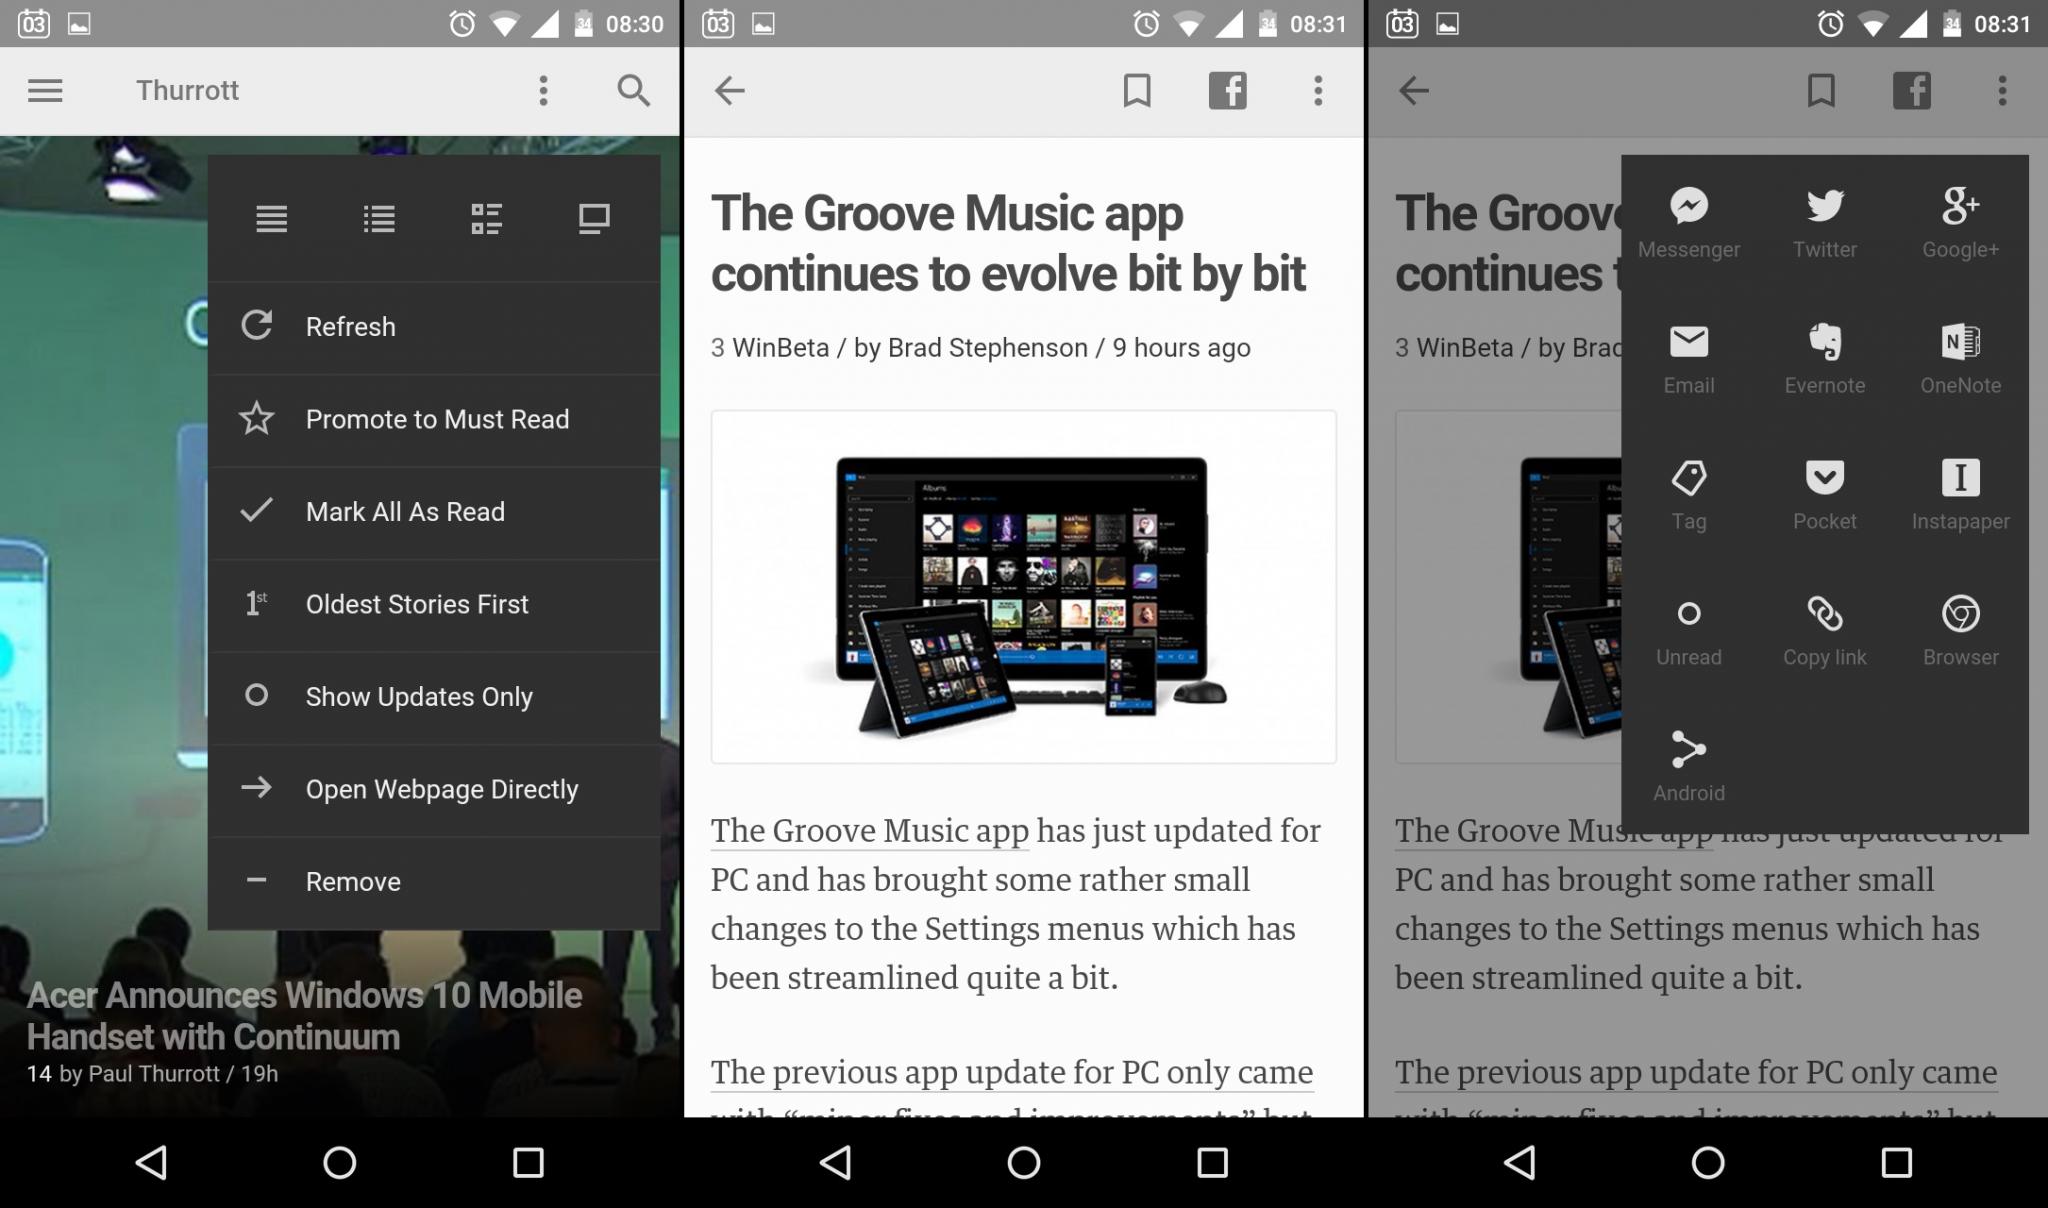Open Acer Announces Windows 10 Mobile story
The image size is (2048, 1208).
pos(304,1016)
